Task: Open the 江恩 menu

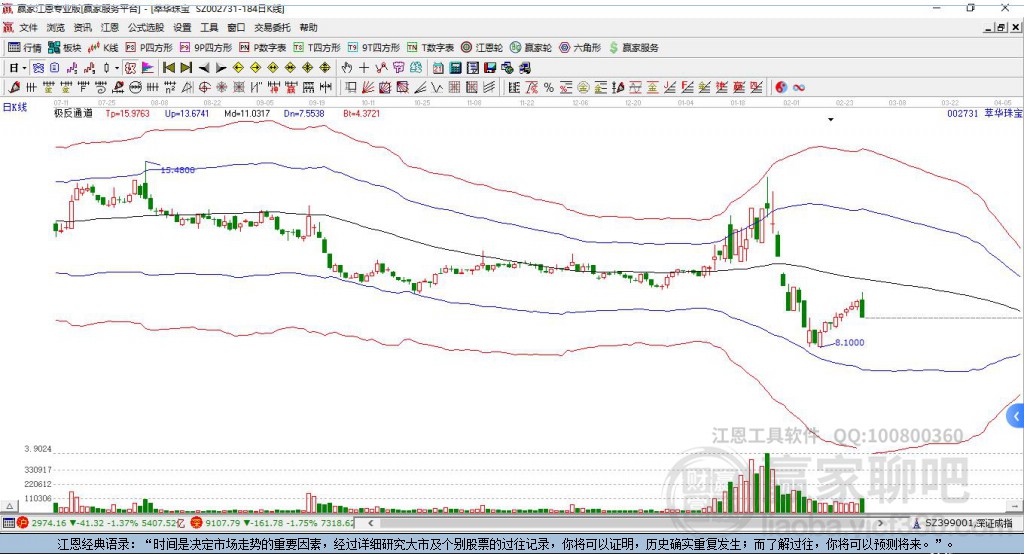Action: point(110,27)
